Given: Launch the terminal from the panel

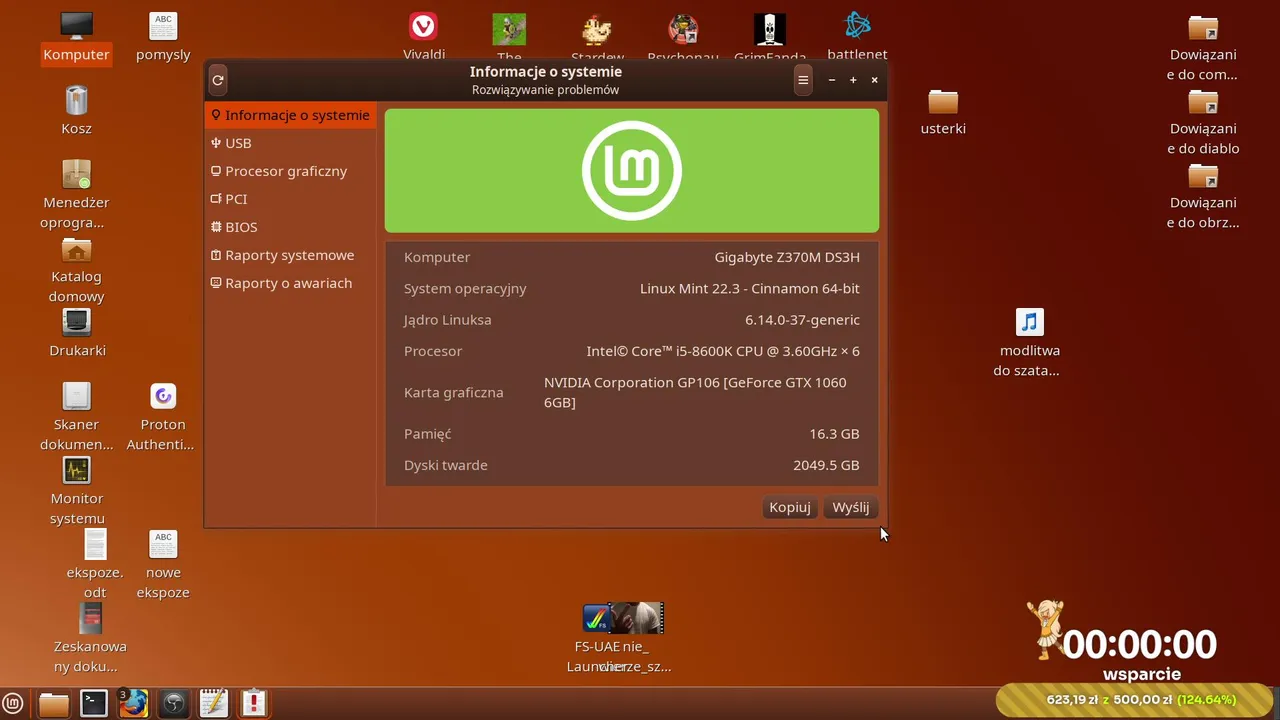Looking at the screenshot, I should click(94, 704).
